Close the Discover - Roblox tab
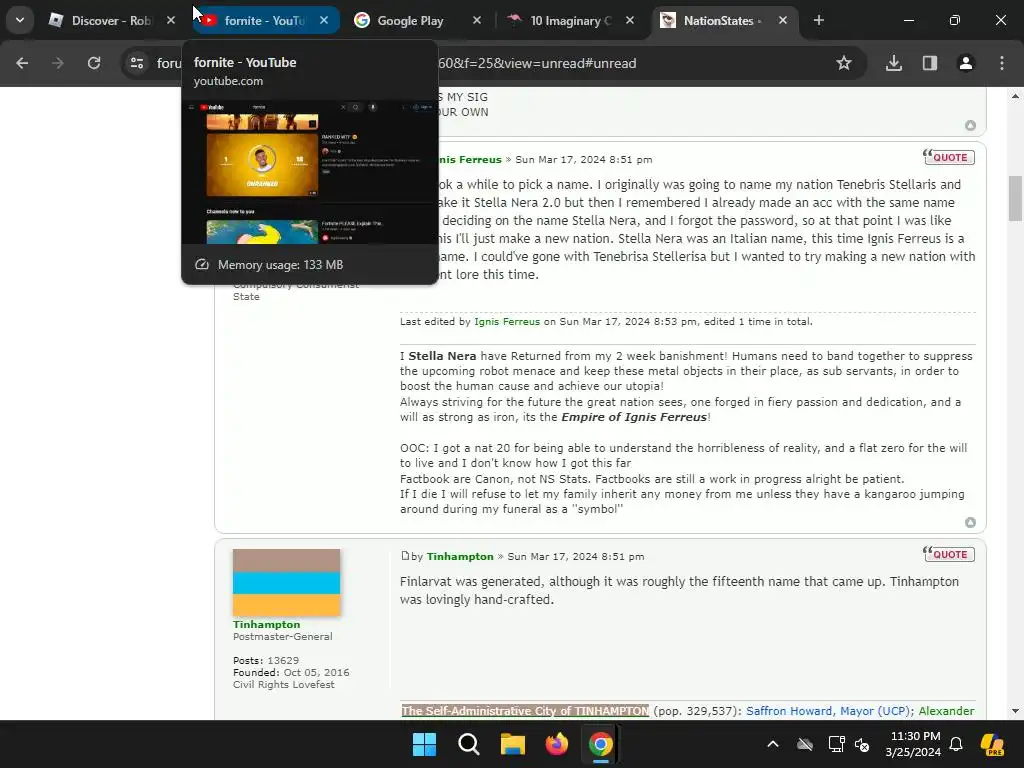 point(171,20)
